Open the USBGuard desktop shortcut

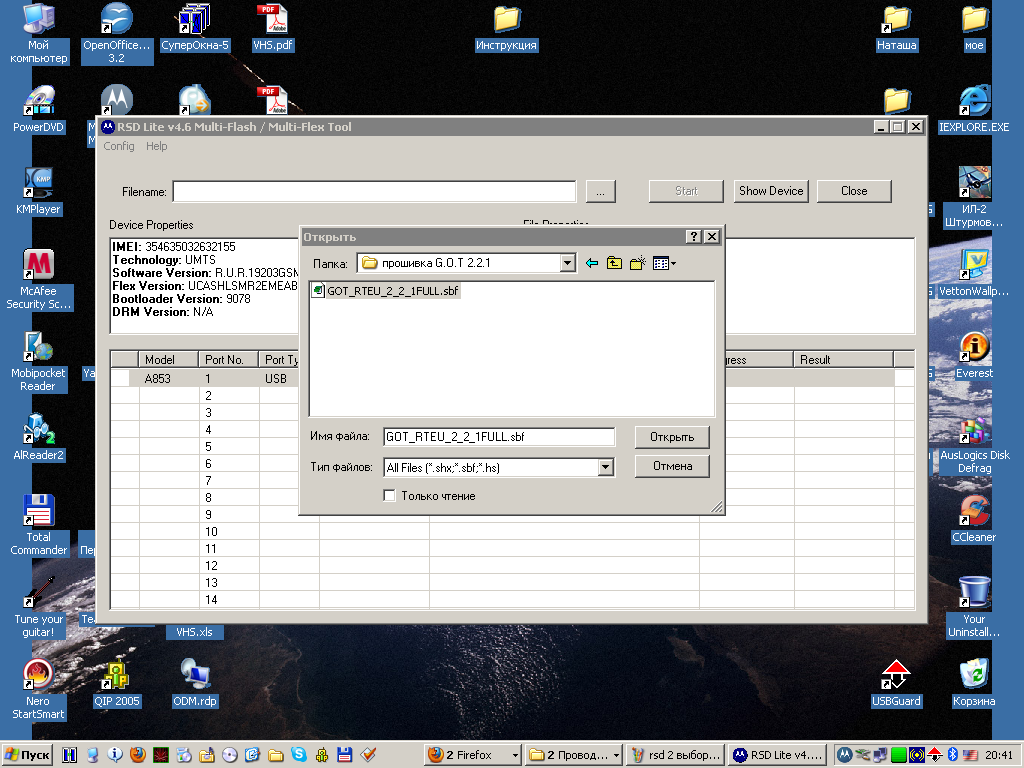coord(897,684)
